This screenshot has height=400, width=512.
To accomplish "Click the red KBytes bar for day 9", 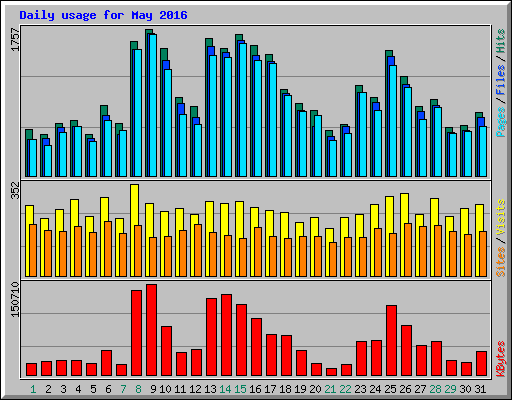I will click(152, 330).
